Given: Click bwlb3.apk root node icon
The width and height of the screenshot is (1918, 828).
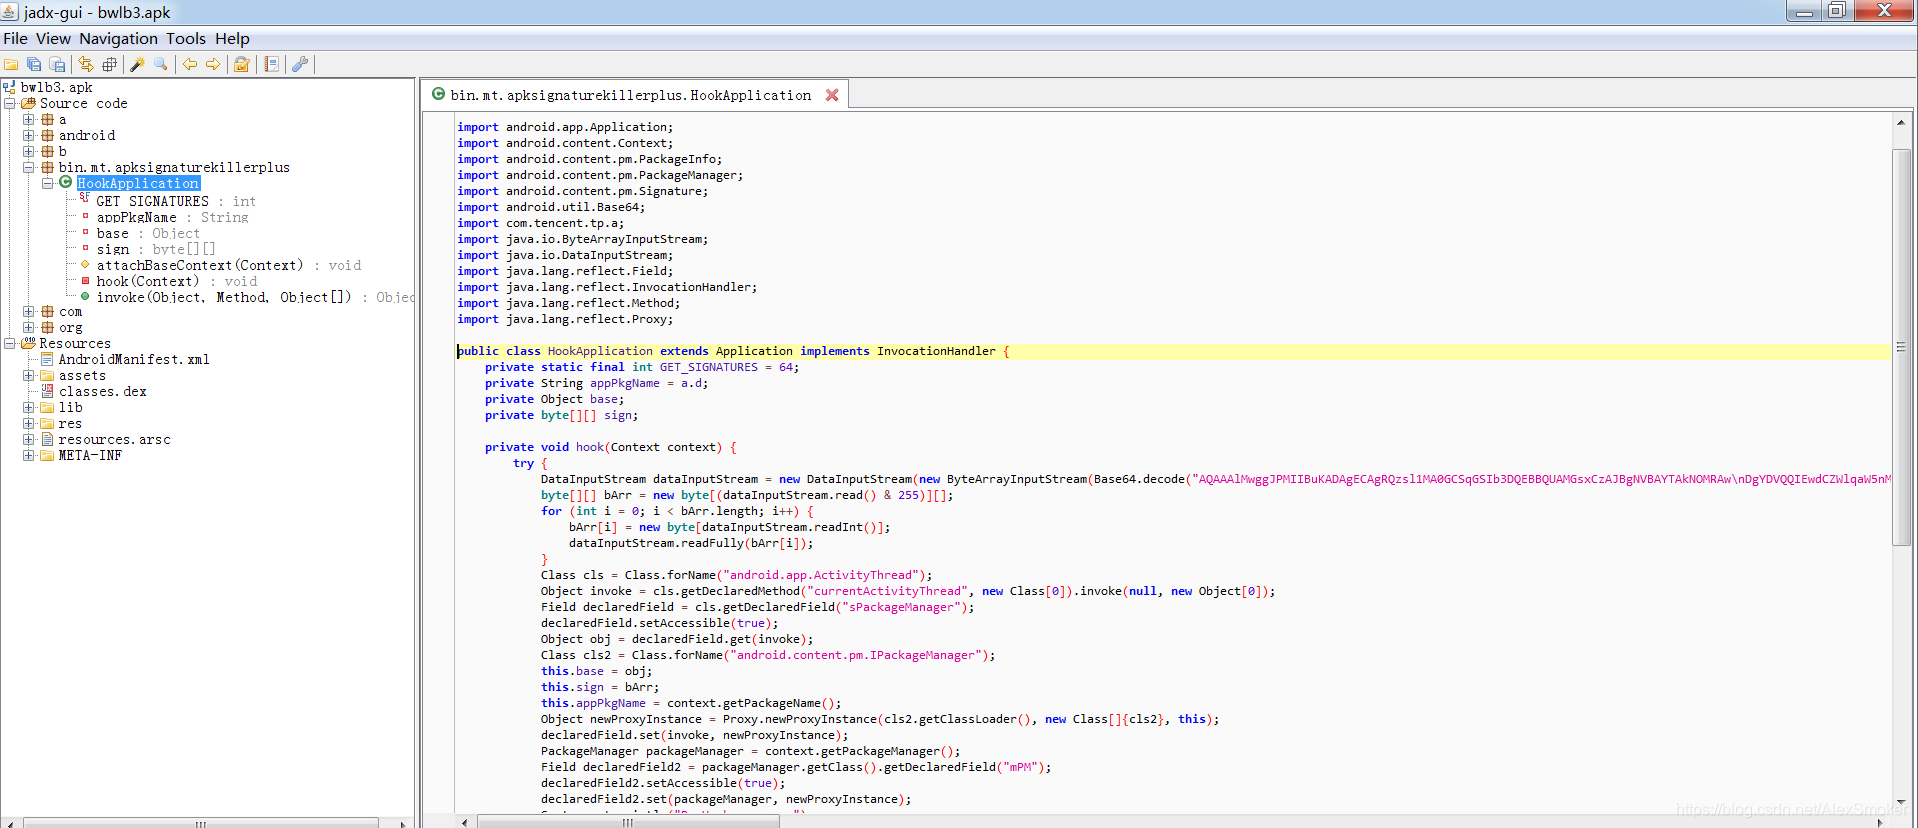Looking at the screenshot, I should click(x=10, y=87).
